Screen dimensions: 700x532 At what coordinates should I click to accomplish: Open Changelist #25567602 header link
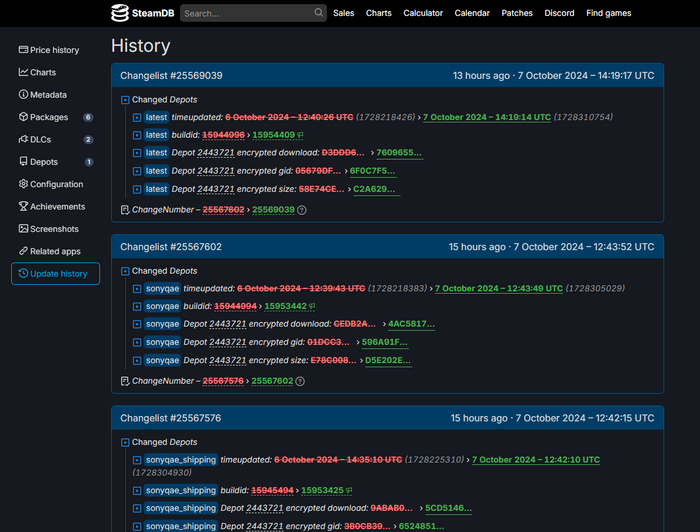(x=171, y=247)
